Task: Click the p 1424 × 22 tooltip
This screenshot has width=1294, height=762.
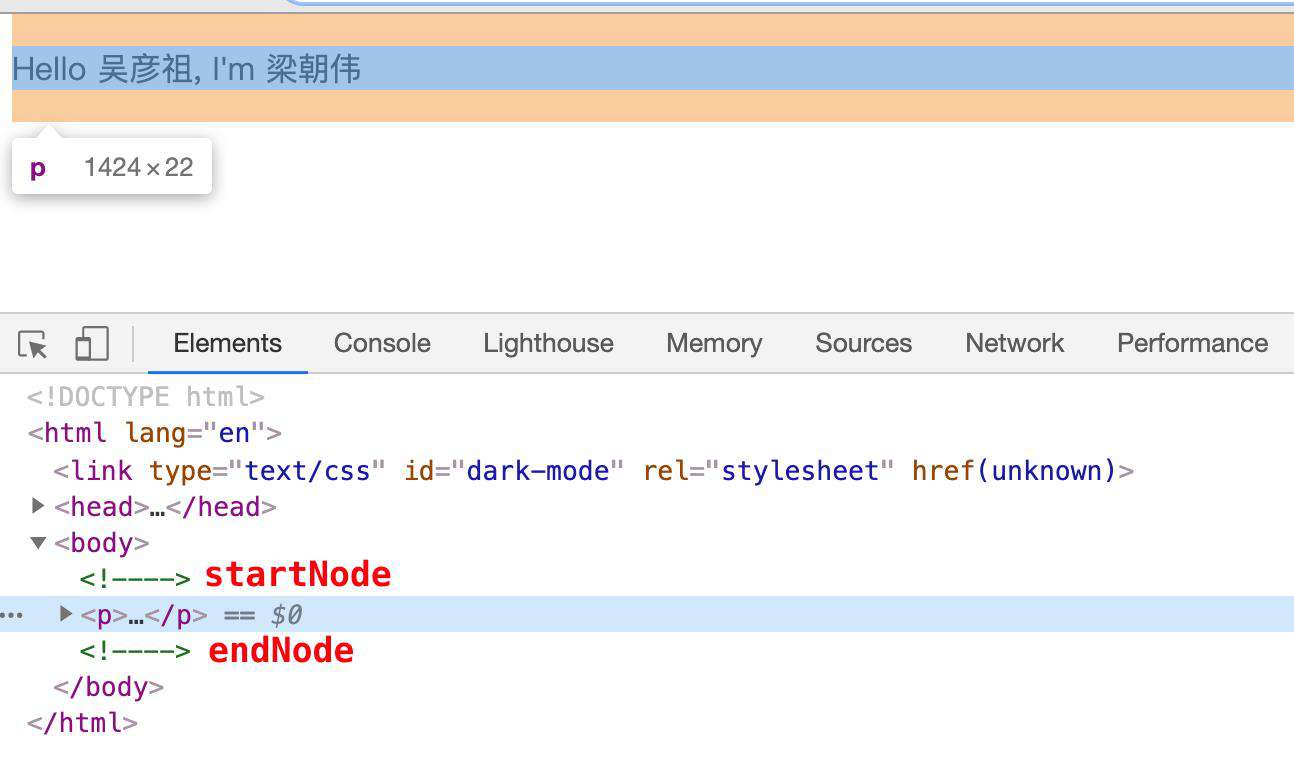Action: pos(112,167)
